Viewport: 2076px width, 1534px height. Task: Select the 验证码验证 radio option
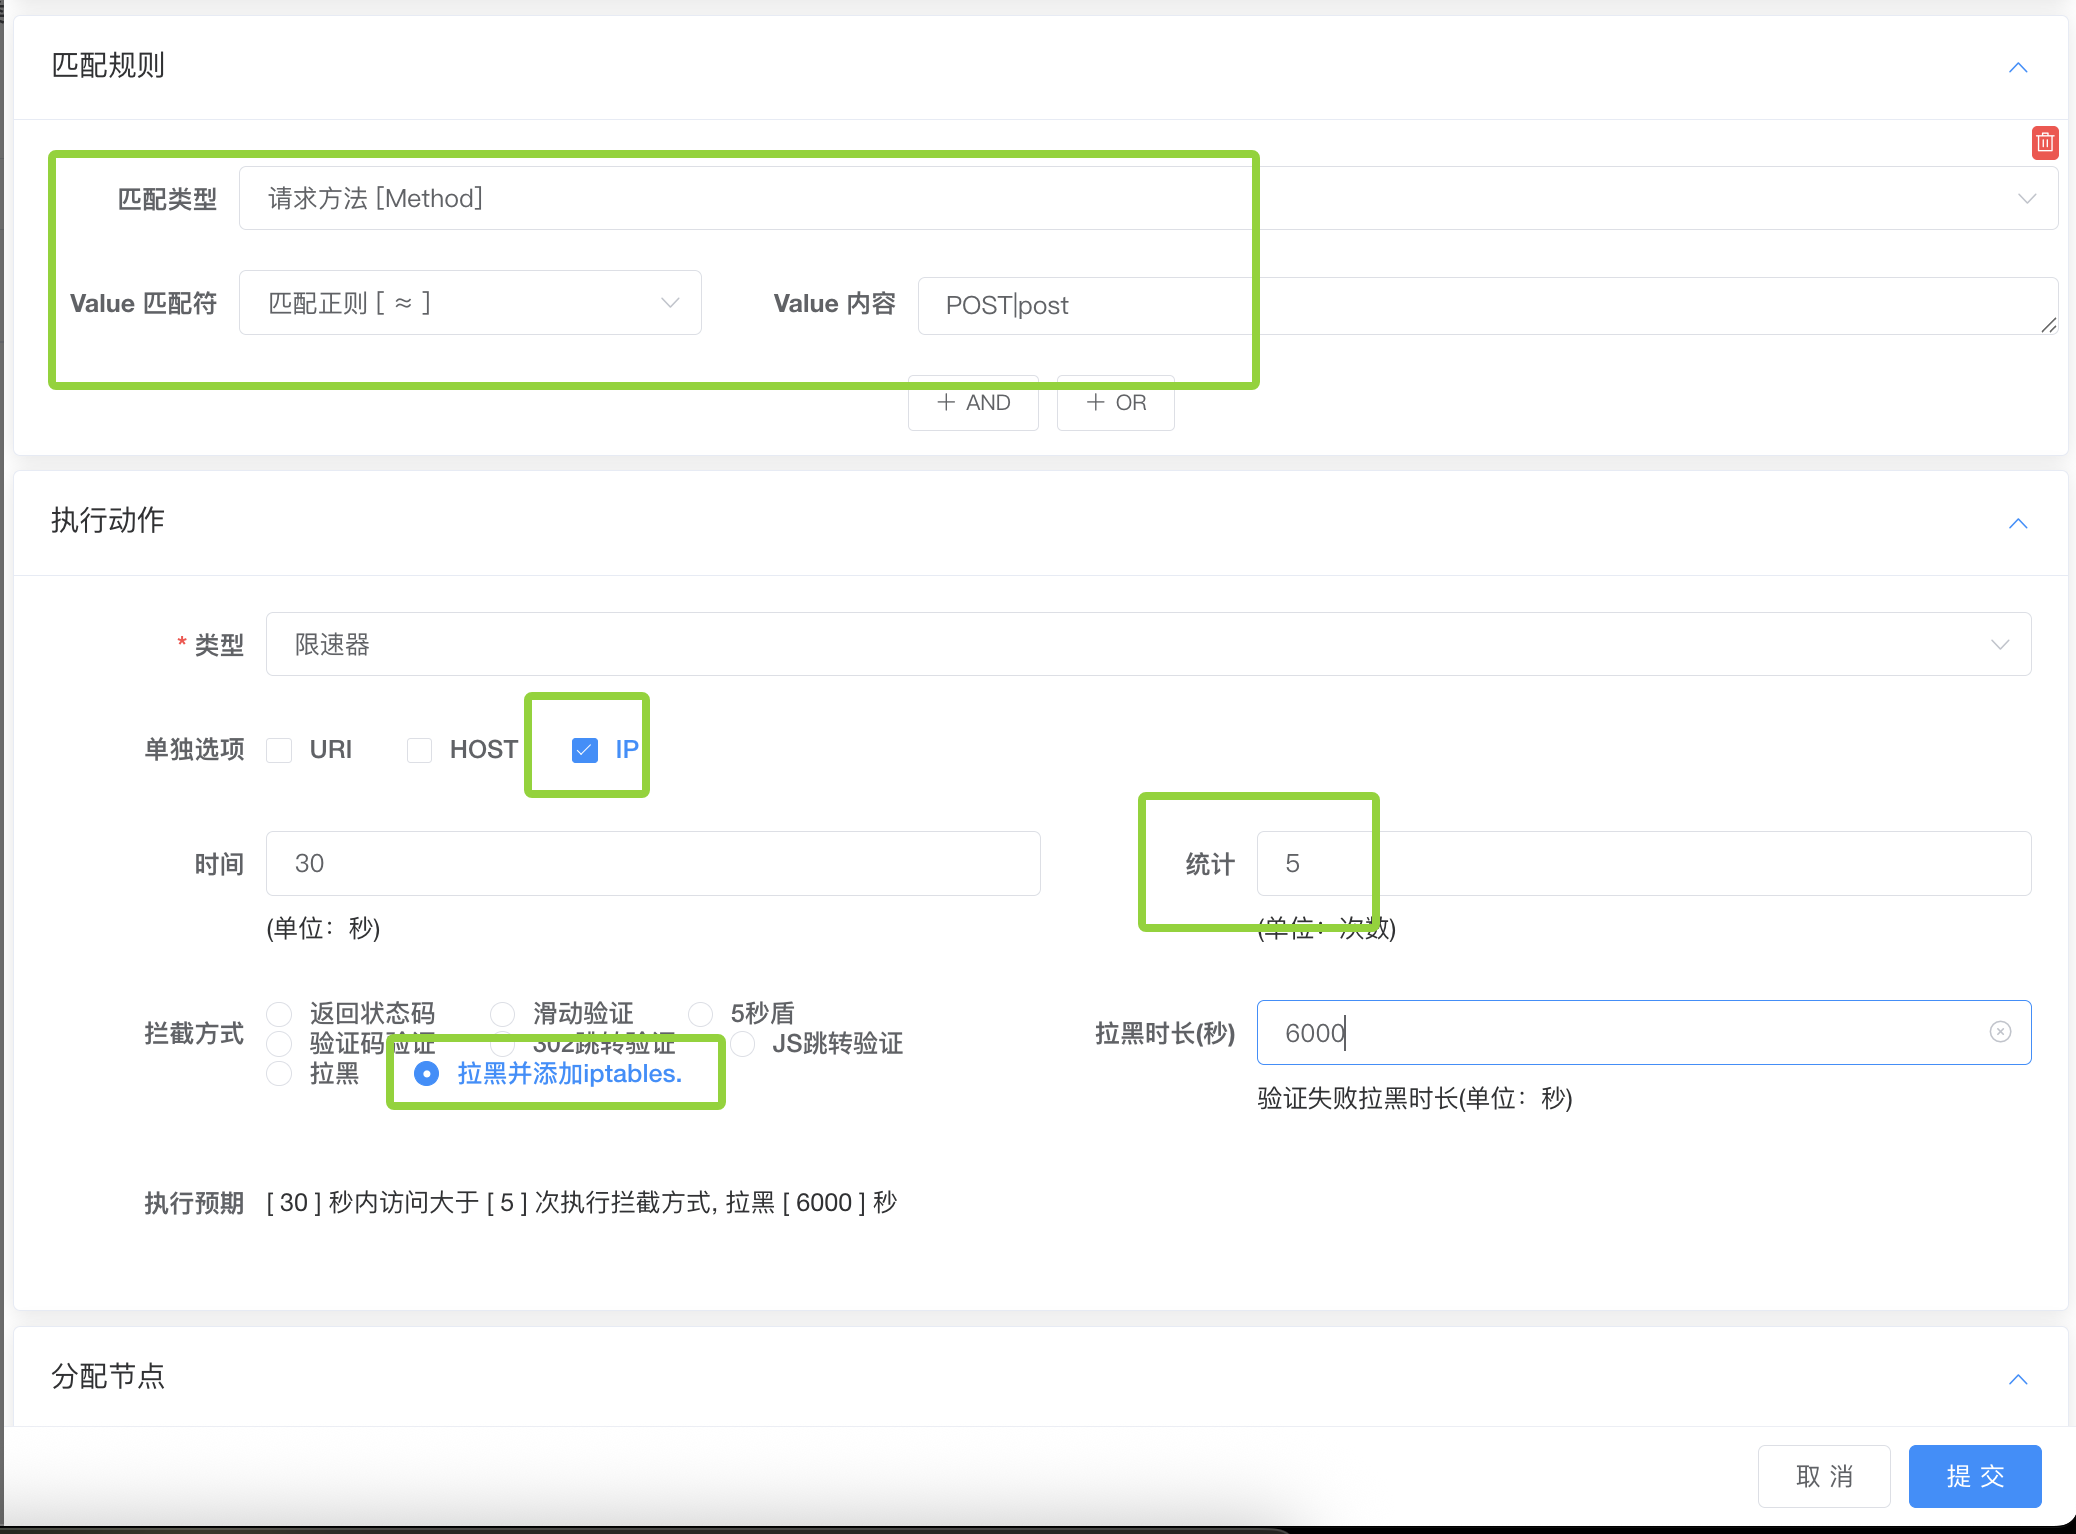(x=279, y=1044)
